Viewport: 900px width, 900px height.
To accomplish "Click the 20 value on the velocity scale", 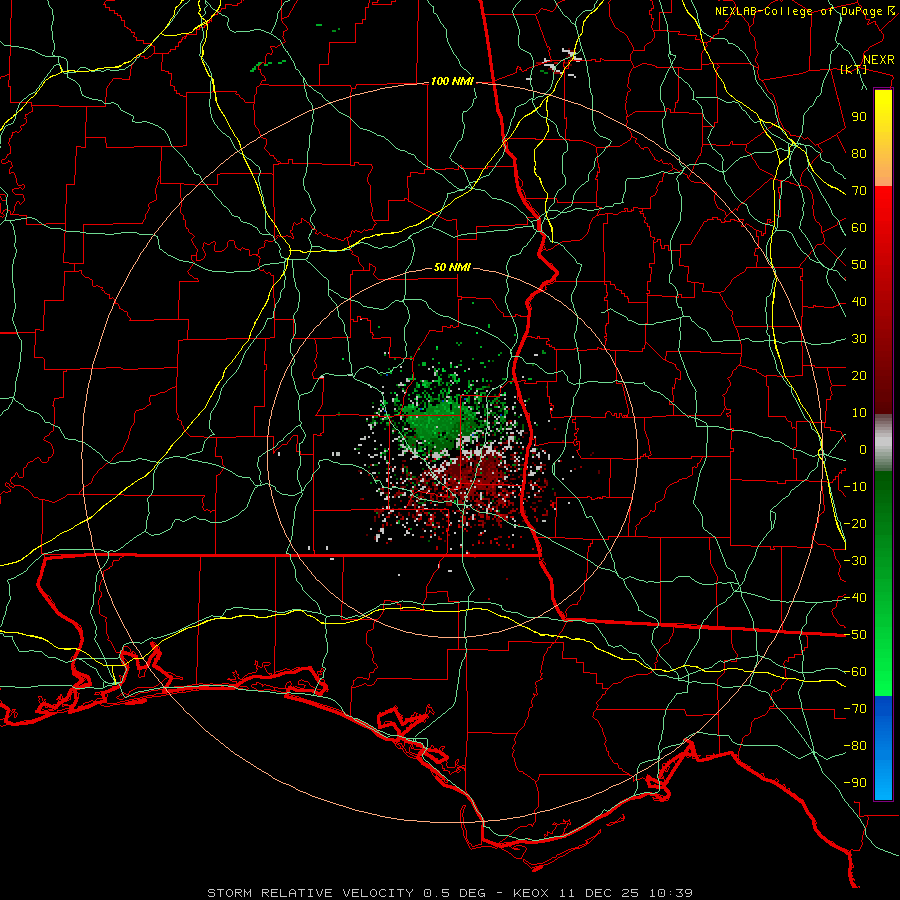I will [859, 376].
